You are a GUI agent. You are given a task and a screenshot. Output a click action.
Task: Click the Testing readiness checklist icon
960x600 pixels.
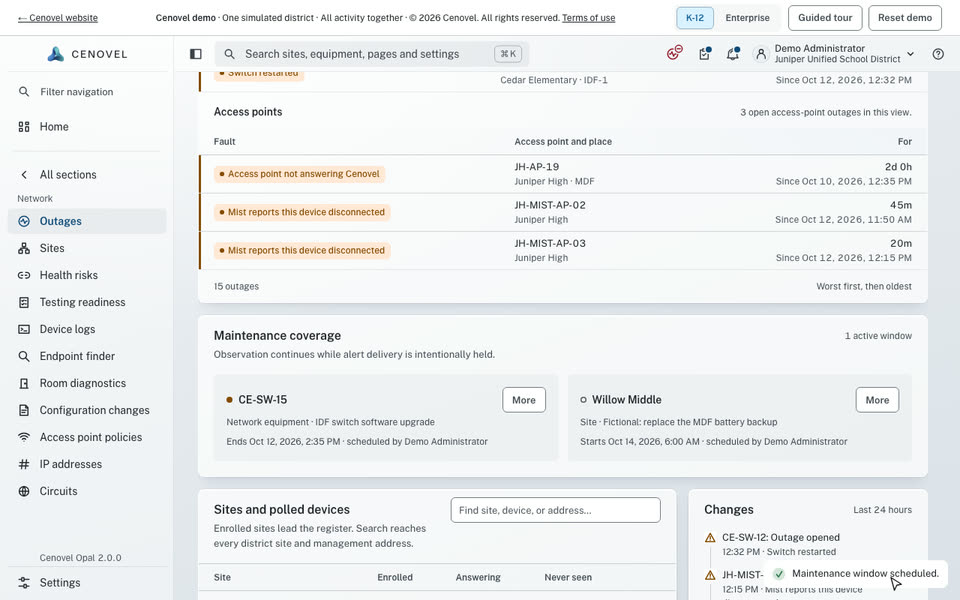(x=24, y=302)
